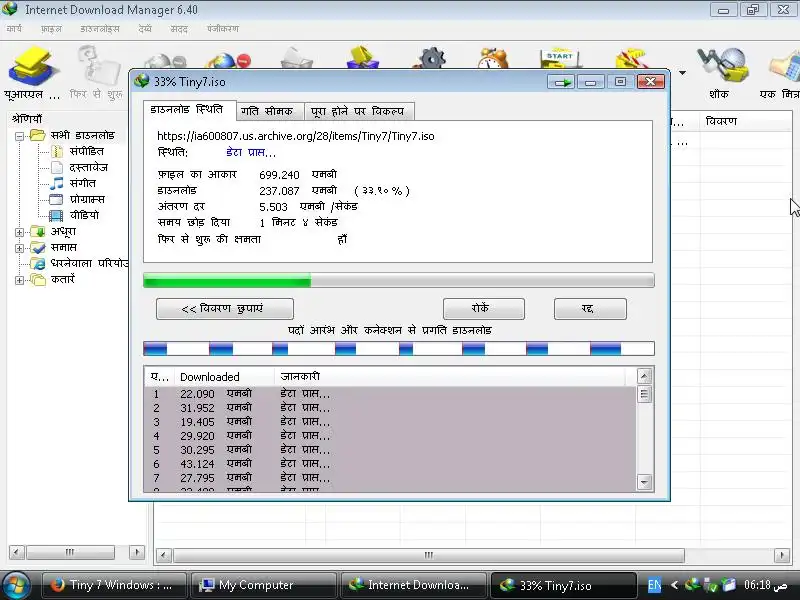This screenshot has height=600, width=800.
Task: Switch to Options on completion tab
Action: (x=359, y=111)
